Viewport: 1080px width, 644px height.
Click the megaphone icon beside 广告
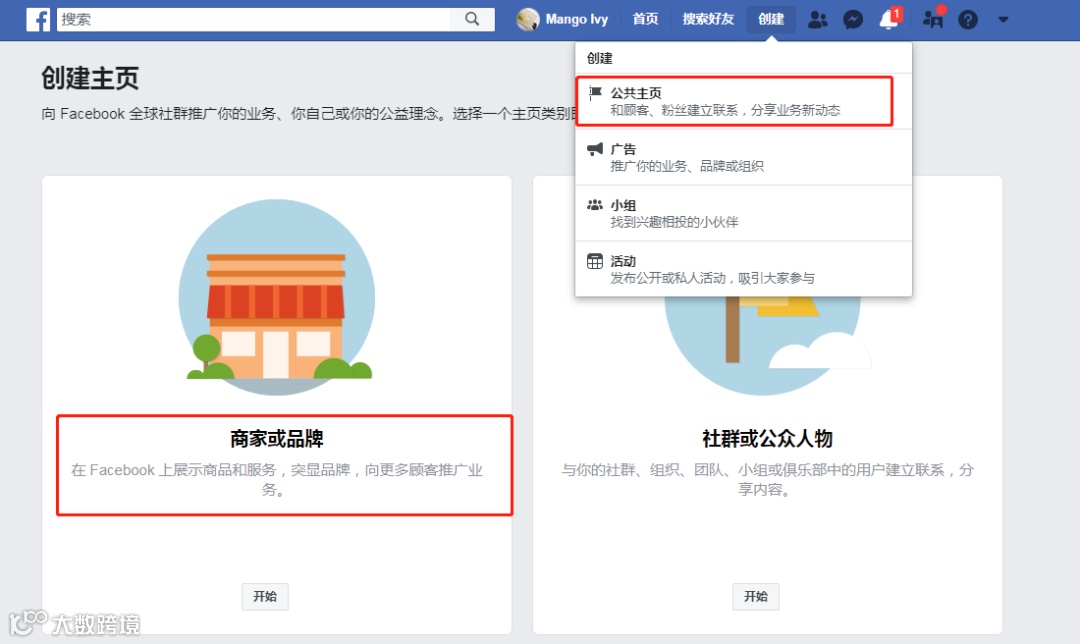(594, 149)
